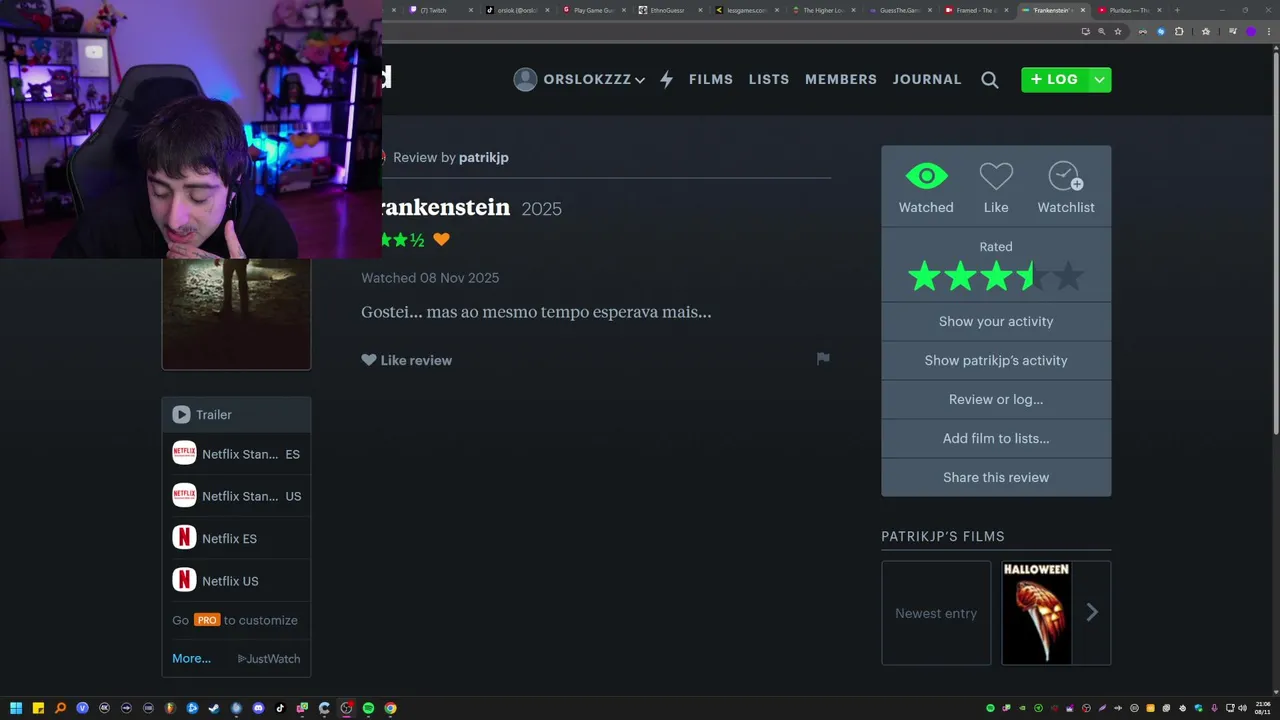
Task: Expand the arrow beside the LOG button
Action: 1099,80
